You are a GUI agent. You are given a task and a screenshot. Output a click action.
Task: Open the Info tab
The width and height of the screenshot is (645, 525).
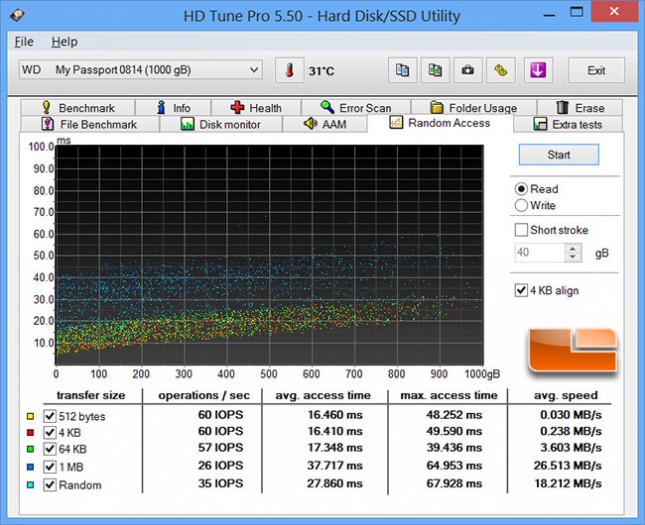[173, 108]
